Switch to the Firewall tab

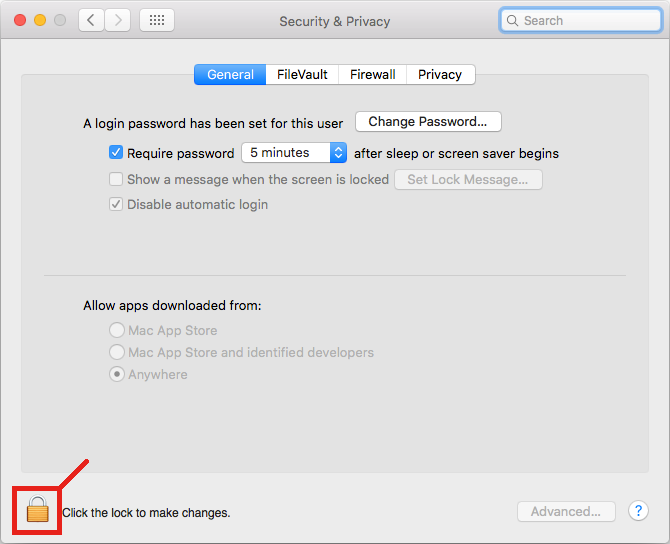coord(372,75)
